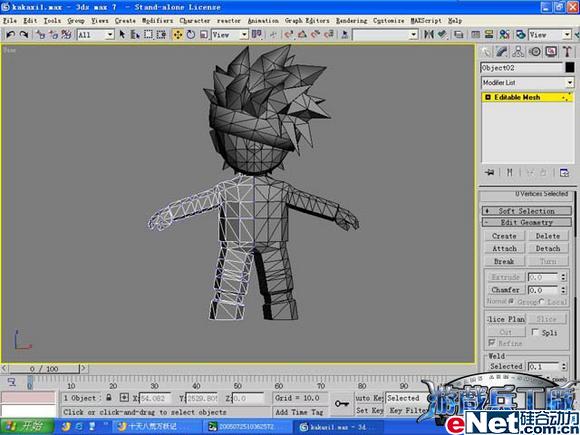This screenshot has width=580, height=435.
Task: Toggle Absolute transform type-in mode icon
Action: tap(124, 398)
